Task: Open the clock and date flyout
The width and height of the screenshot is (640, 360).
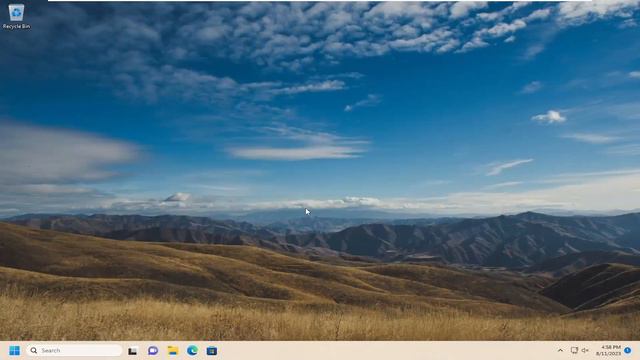Action: 609,350
